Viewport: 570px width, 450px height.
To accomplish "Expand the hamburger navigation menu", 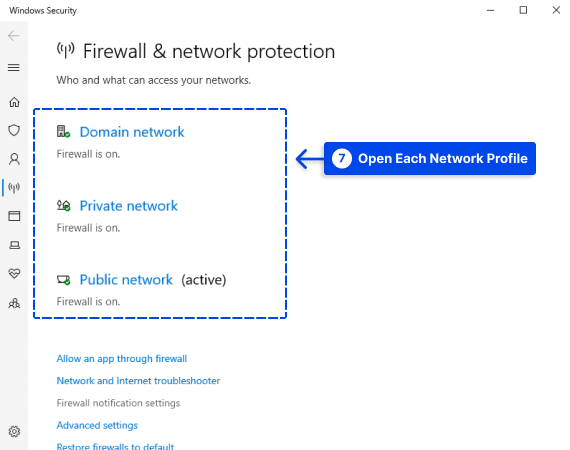I will (x=14, y=68).
